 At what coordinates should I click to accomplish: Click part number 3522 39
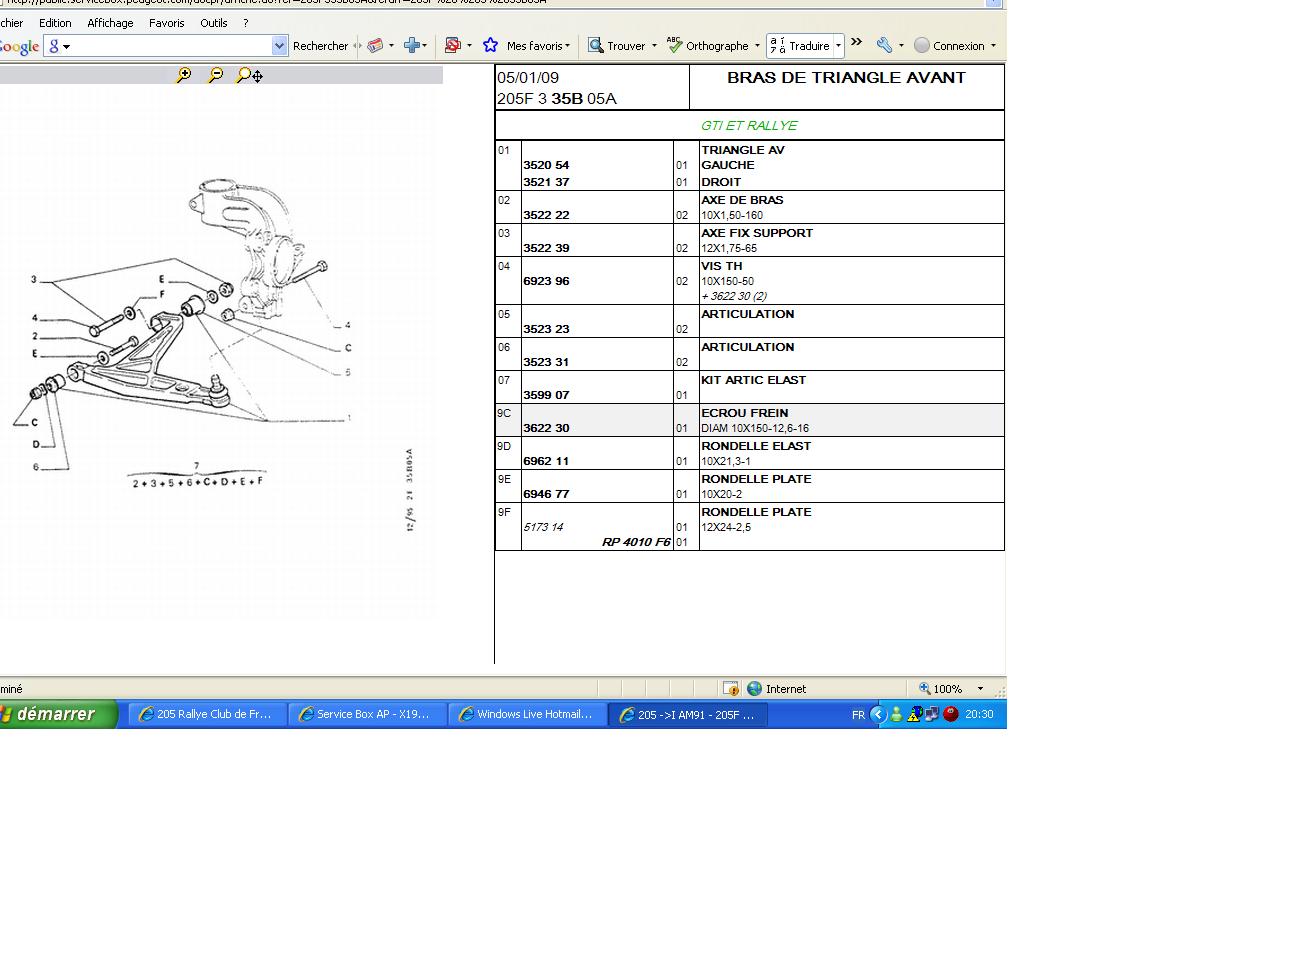[546, 248]
